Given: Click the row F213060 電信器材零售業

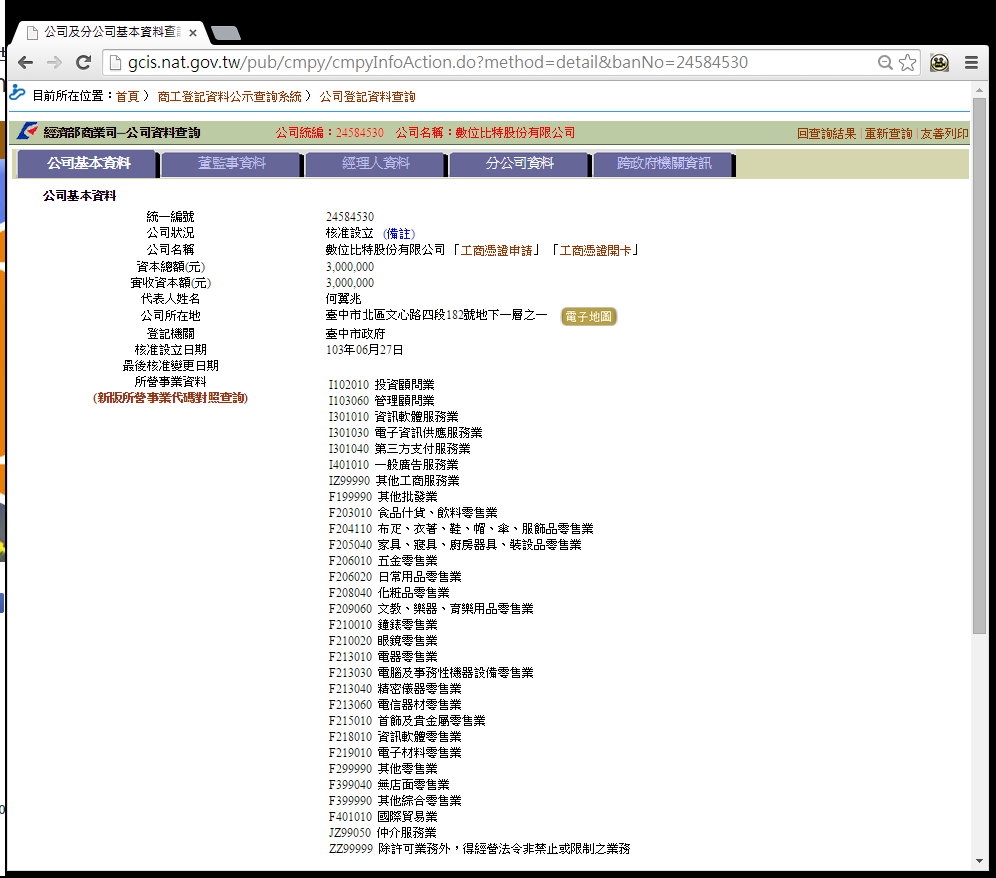Looking at the screenshot, I should tap(395, 705).
